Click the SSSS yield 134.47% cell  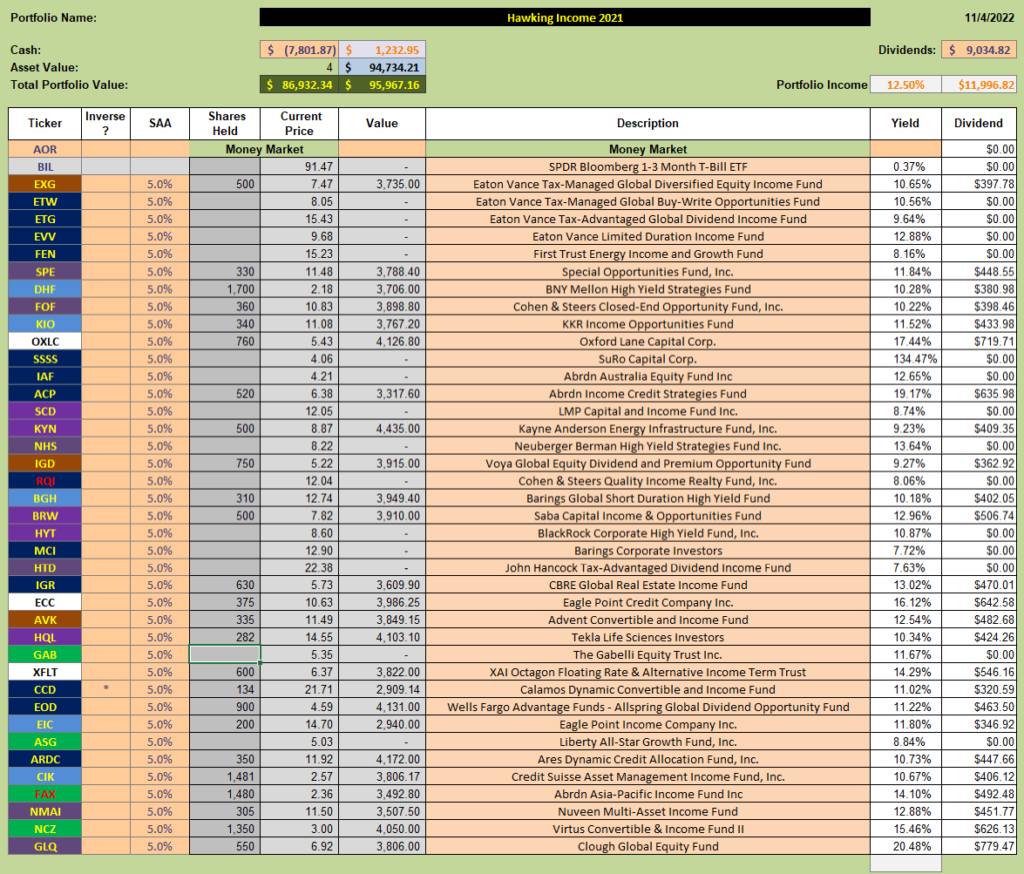pos(905,359)
